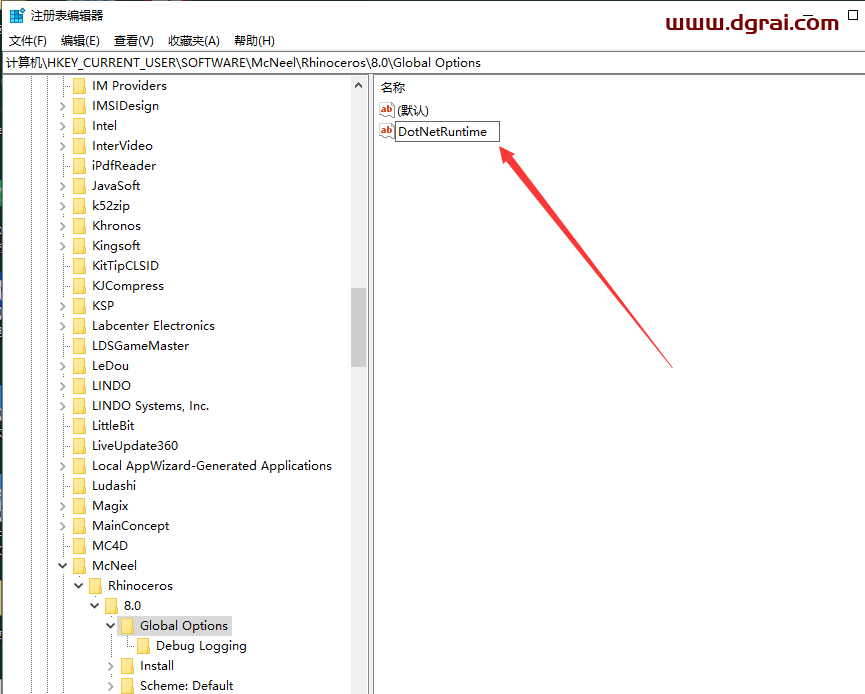Expand the InterVideo key
Image resolution: width=865 pixels, height=694 pixels.
[62, 146]
